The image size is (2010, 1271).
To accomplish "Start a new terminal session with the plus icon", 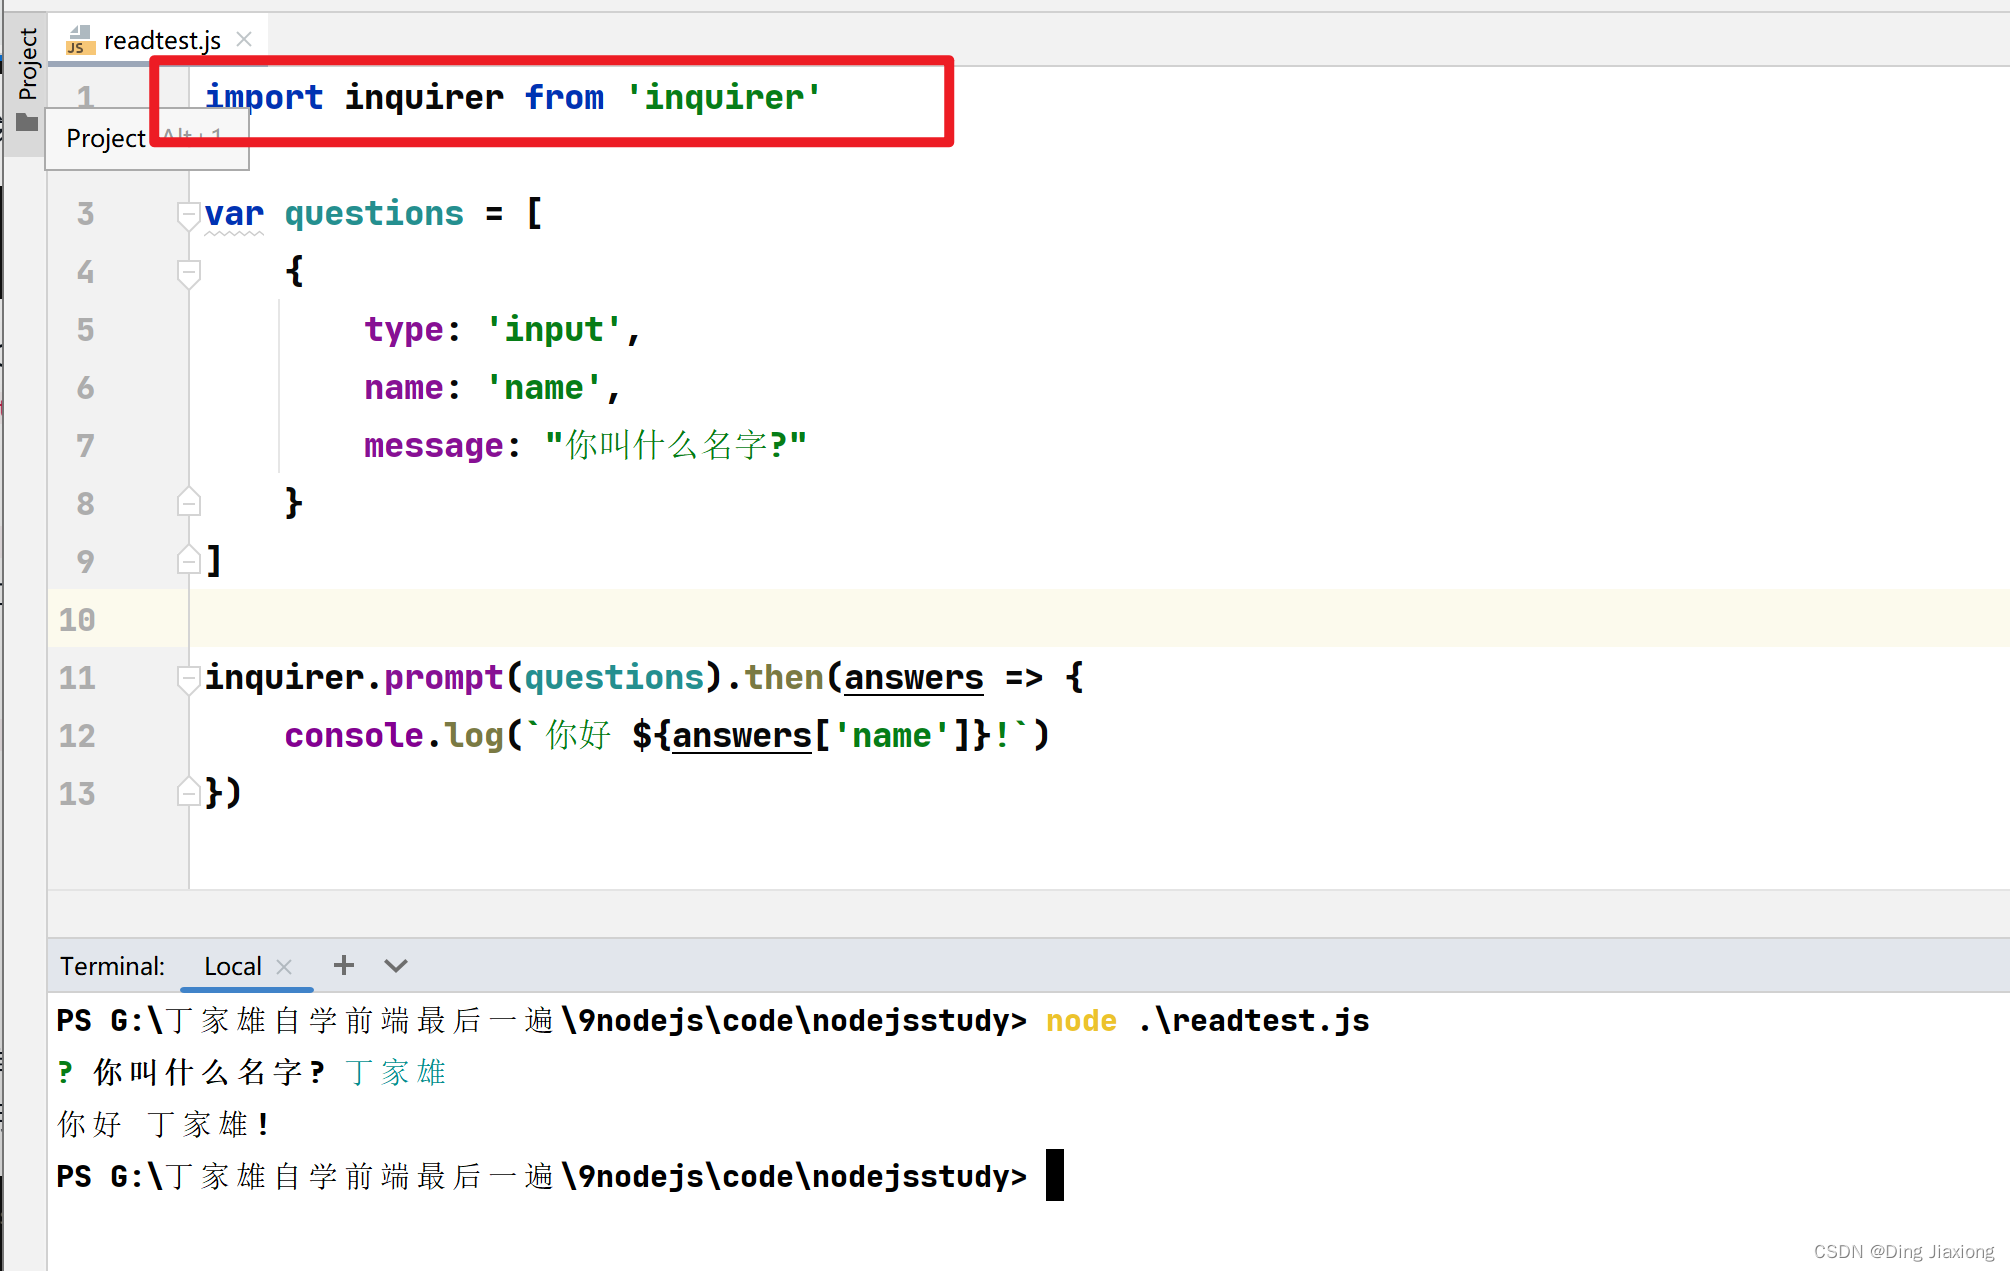I will [343, 965].
